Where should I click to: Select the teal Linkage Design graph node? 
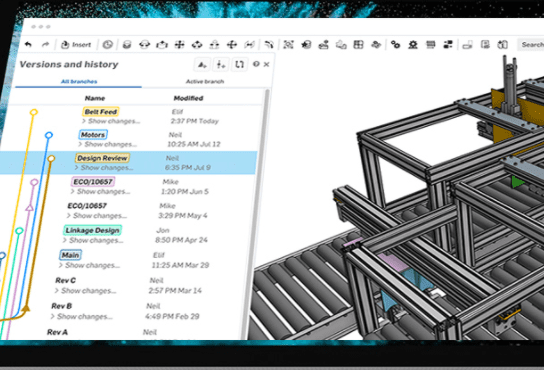click(x=19, y=230)
